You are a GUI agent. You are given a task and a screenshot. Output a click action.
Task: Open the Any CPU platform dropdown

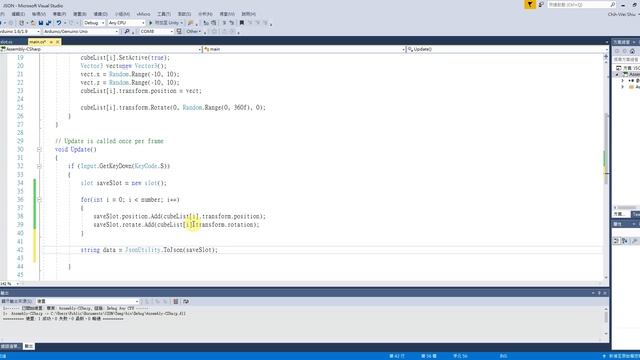pyautogui.click(x=126, y=23)
